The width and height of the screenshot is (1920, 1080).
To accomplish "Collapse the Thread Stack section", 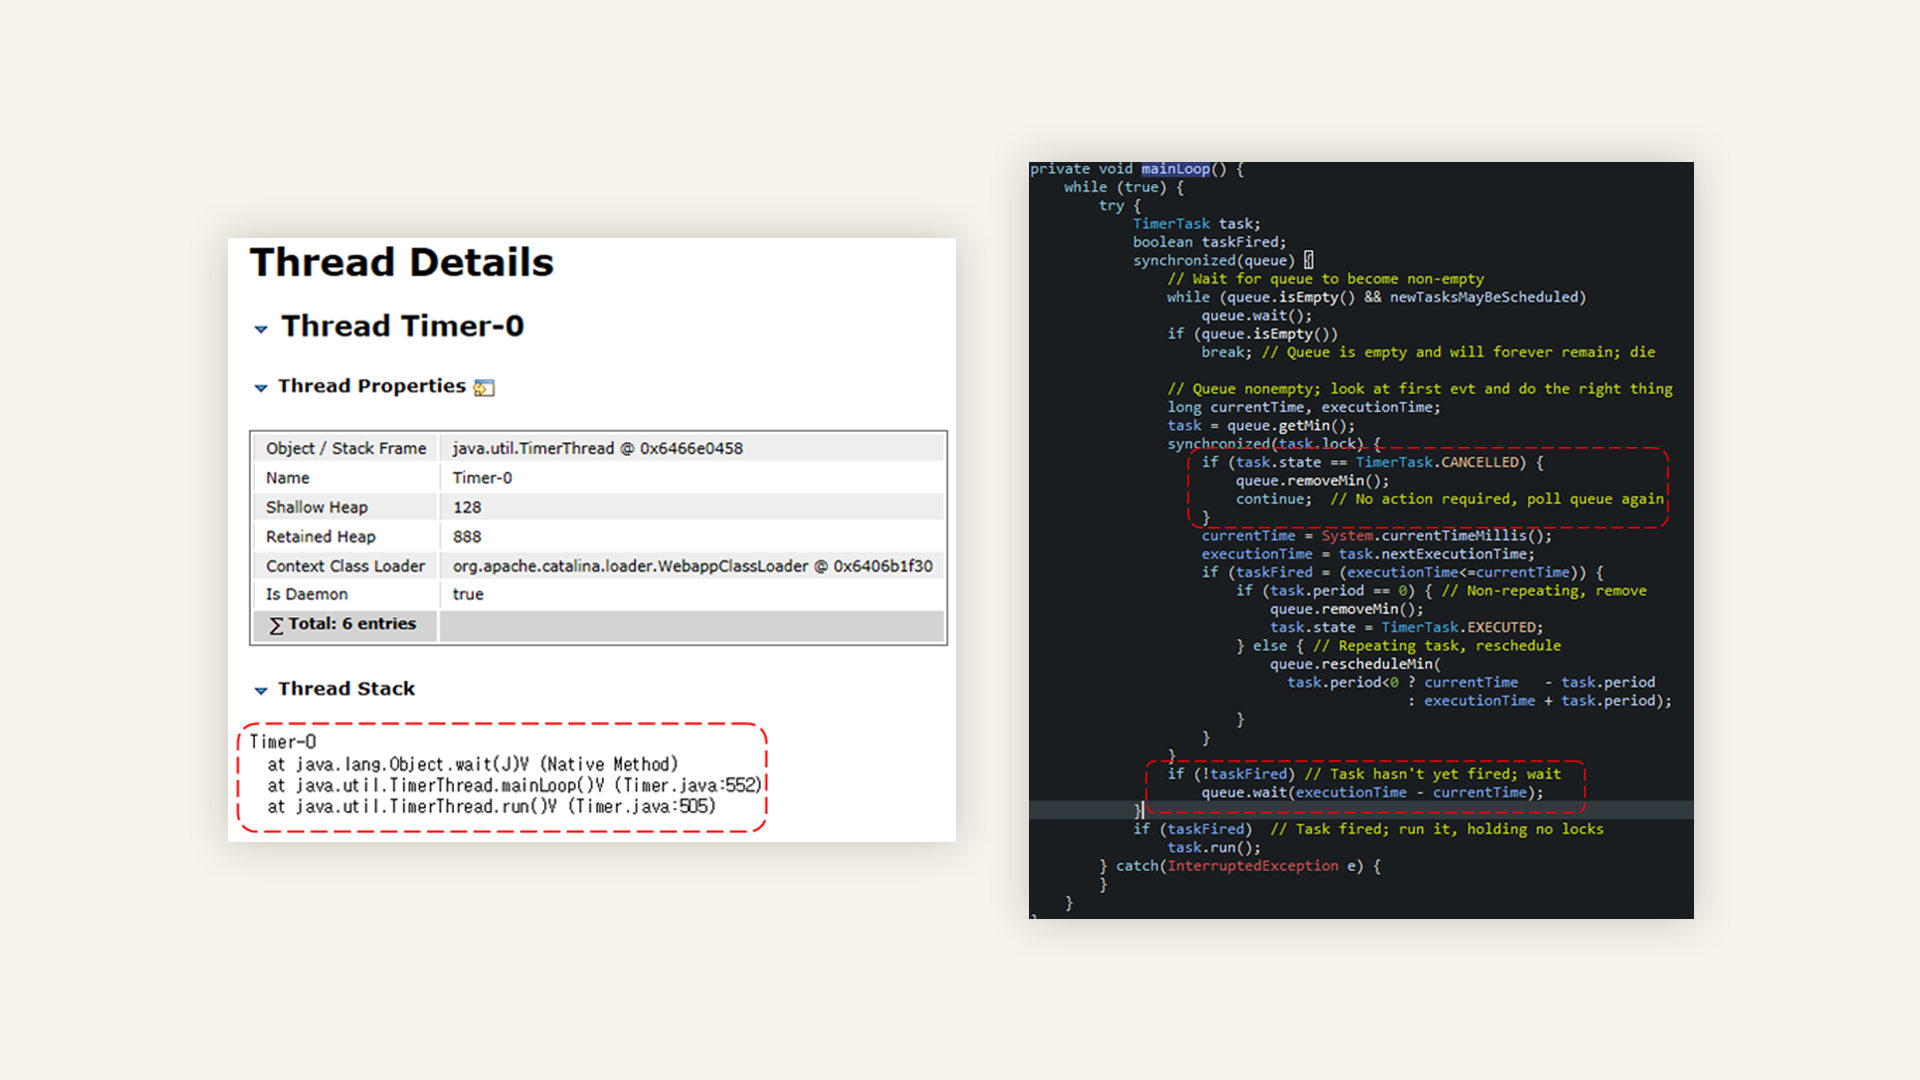I will 261,690.
